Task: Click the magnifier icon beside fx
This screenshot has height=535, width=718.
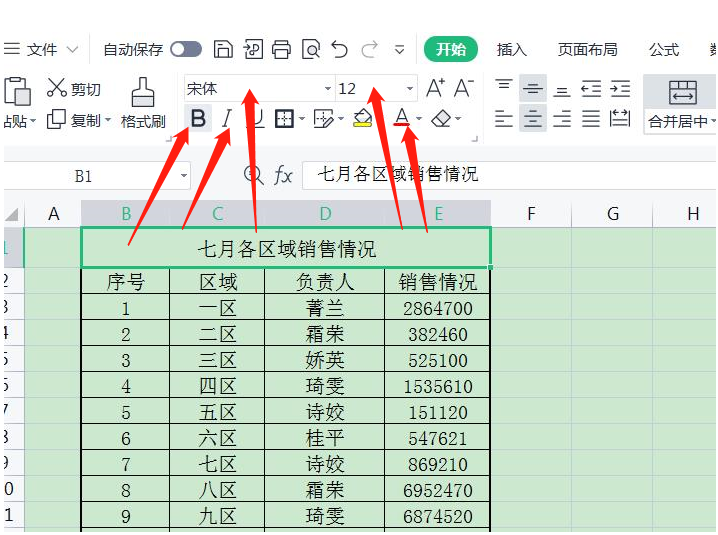Action: (253, 175)
